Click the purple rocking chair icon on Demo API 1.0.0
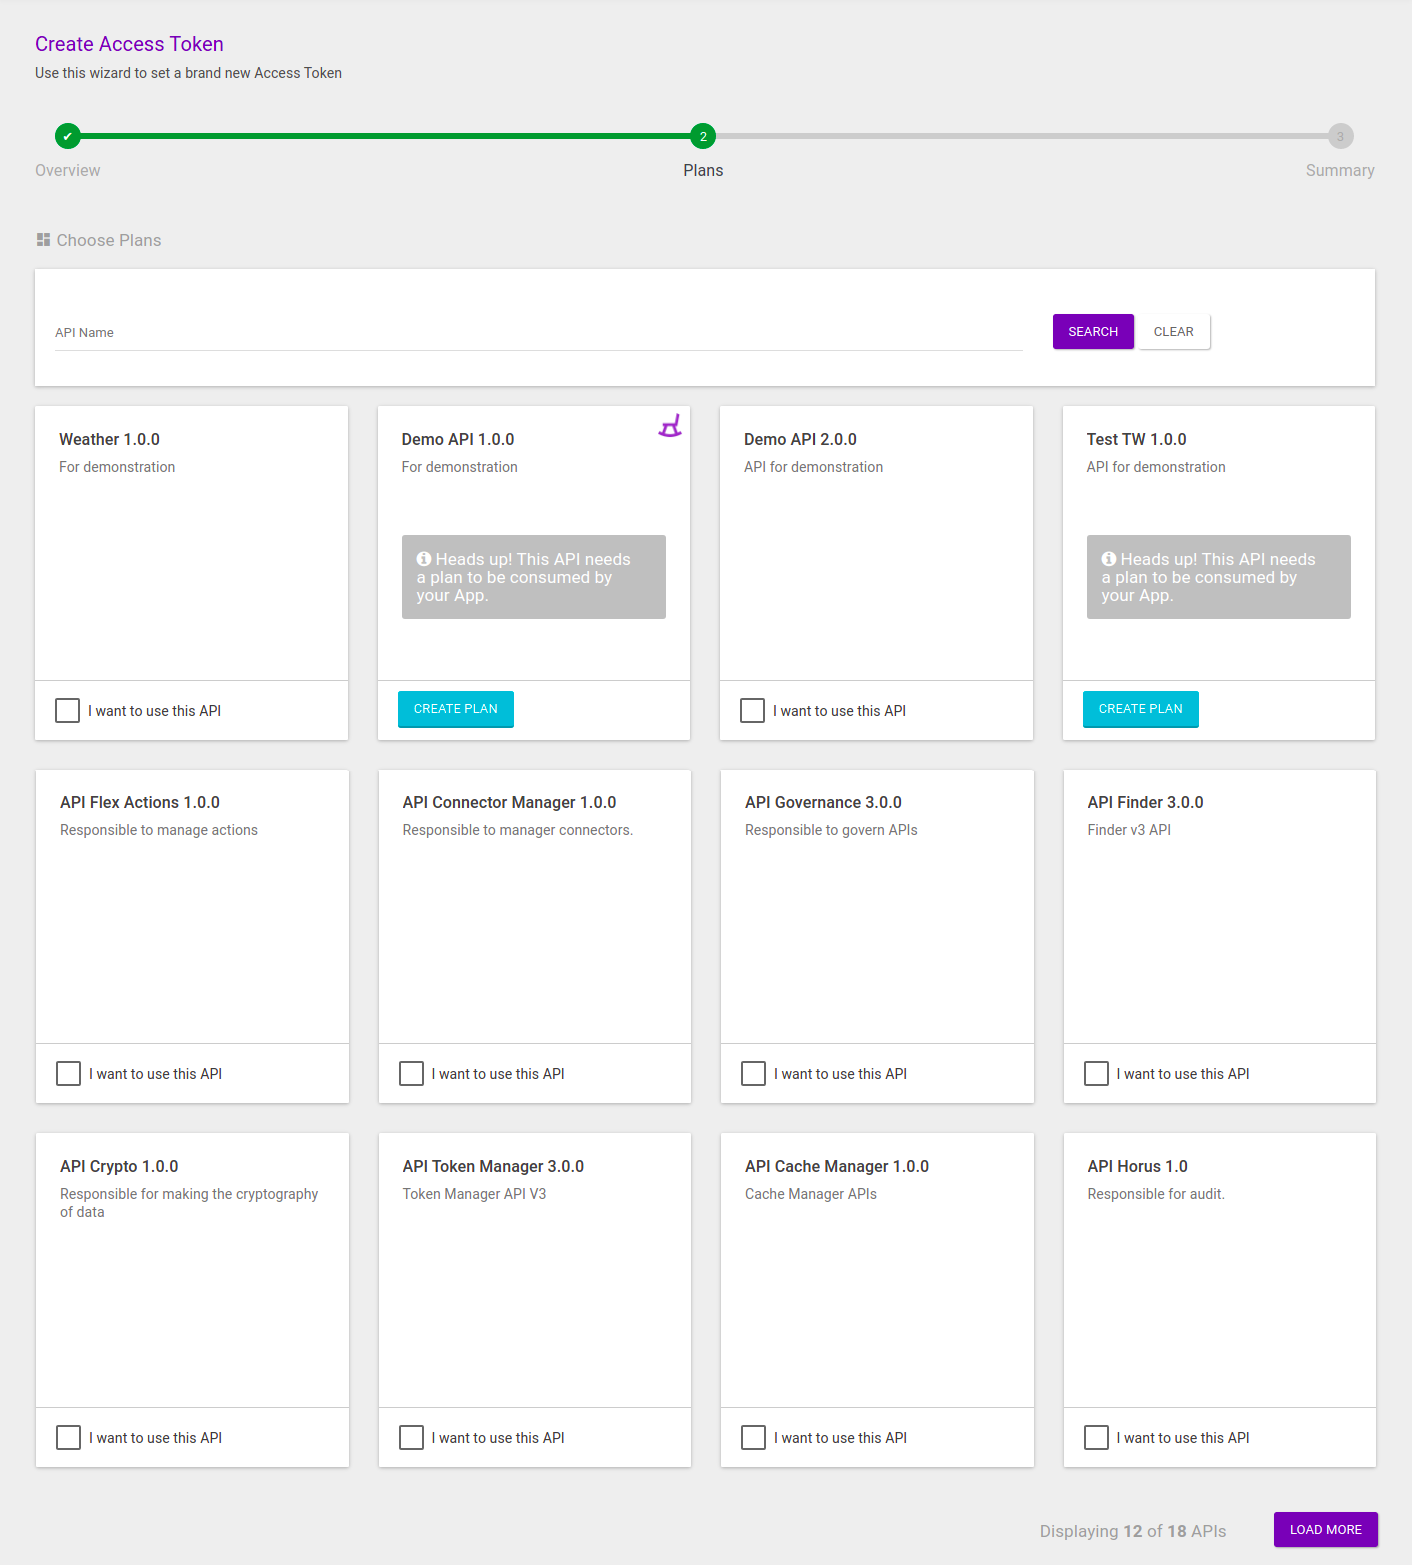This screenshot has width=1412, height=1565. click(x=670, y=425)
